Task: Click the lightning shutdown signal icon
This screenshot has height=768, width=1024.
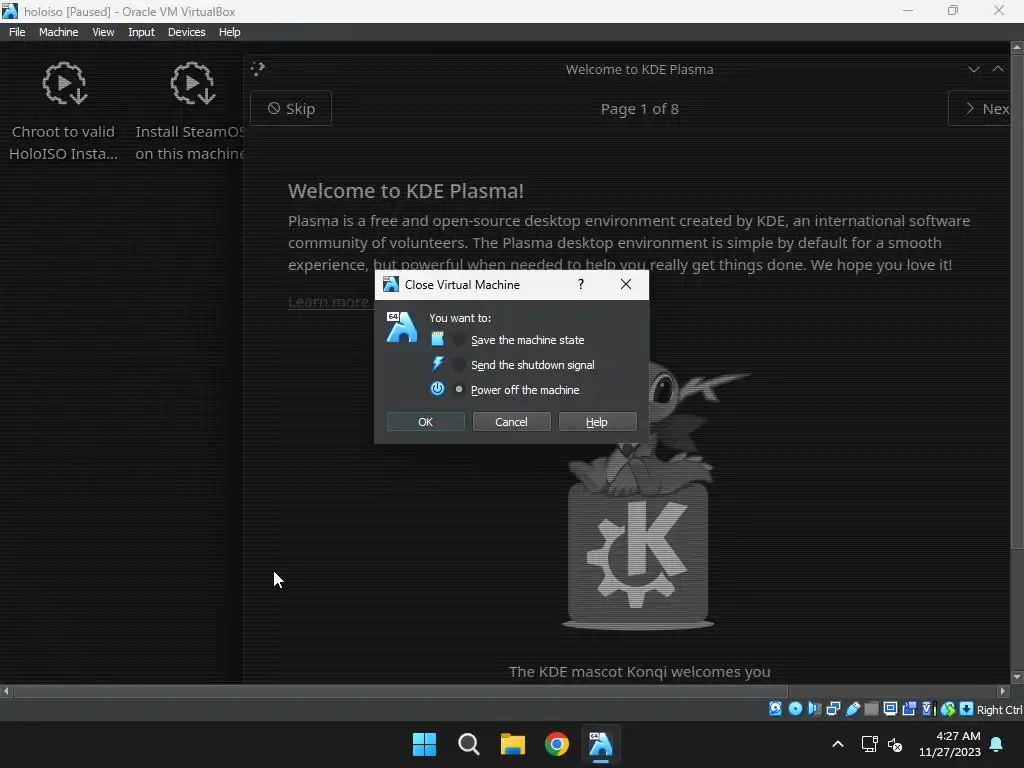Action: point(437,364)
